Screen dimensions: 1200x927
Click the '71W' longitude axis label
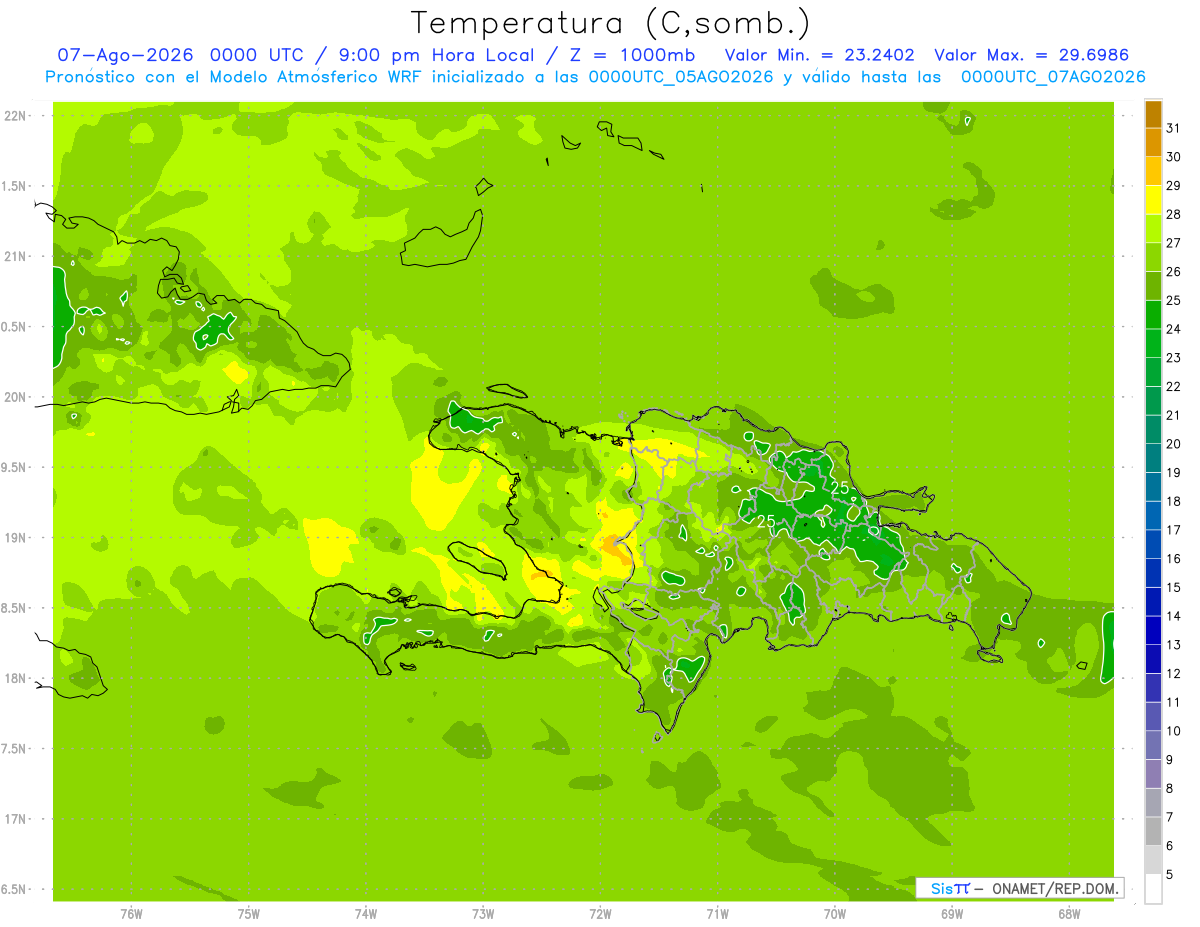[x=717, y=914]
